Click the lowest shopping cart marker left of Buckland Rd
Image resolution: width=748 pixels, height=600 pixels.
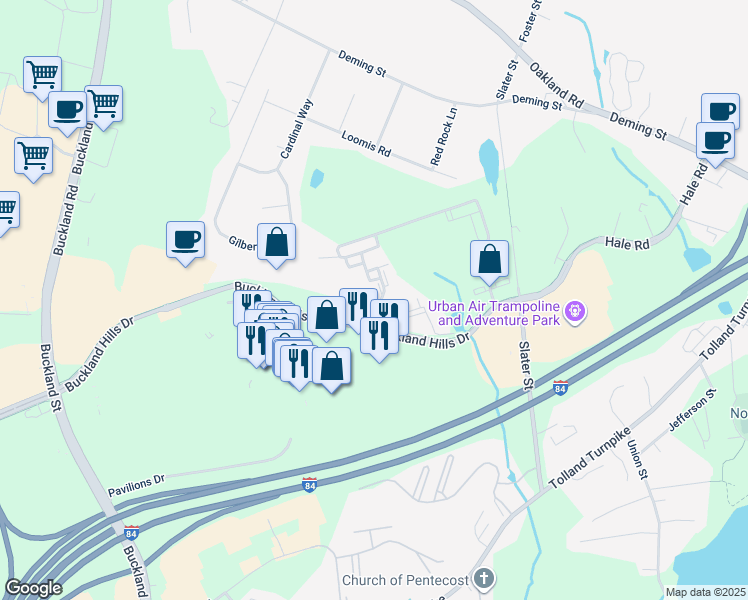point(33,158)
